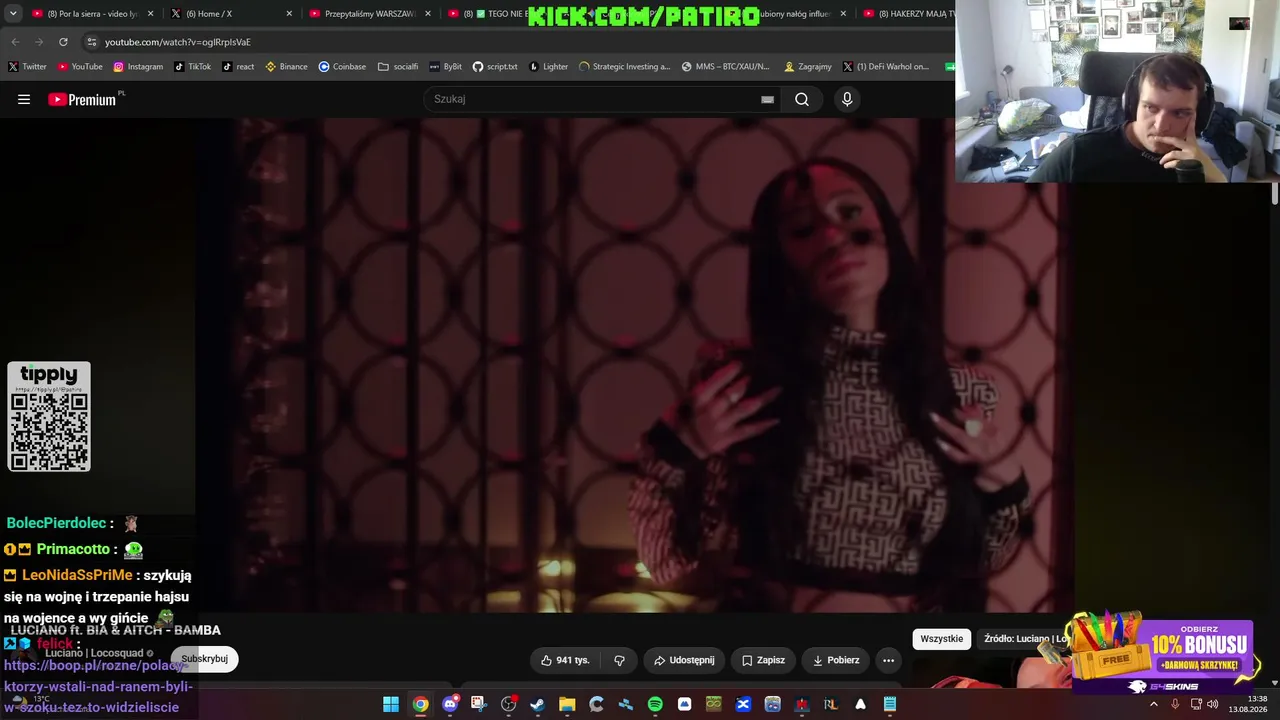Open the ByBit bookmark

(445, 67)
